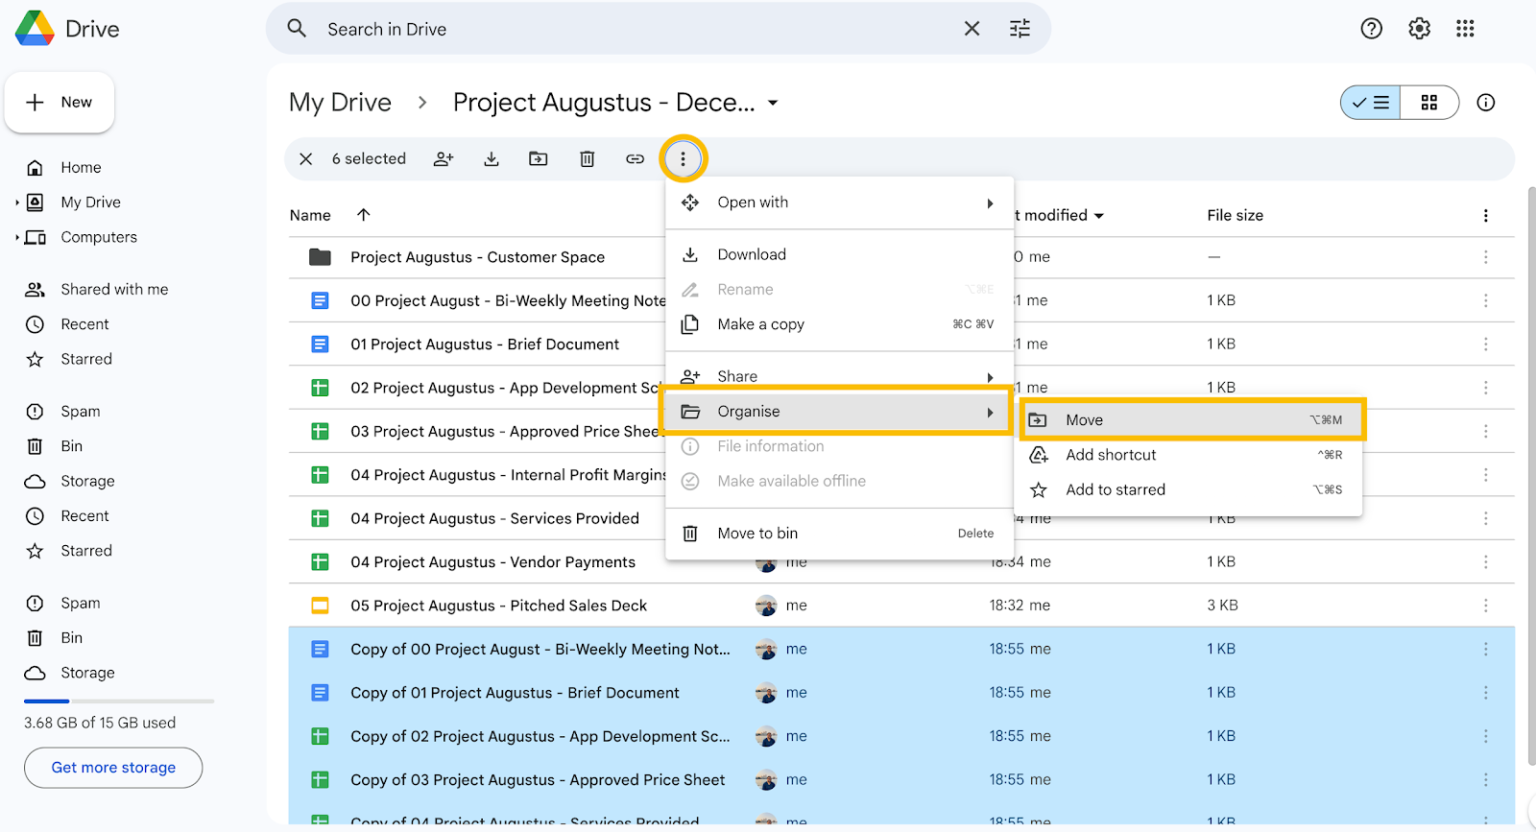The width and height of the screenshot is (1536, 832).
Task: Open the Google apps grid
Action: click(1466, 28)
